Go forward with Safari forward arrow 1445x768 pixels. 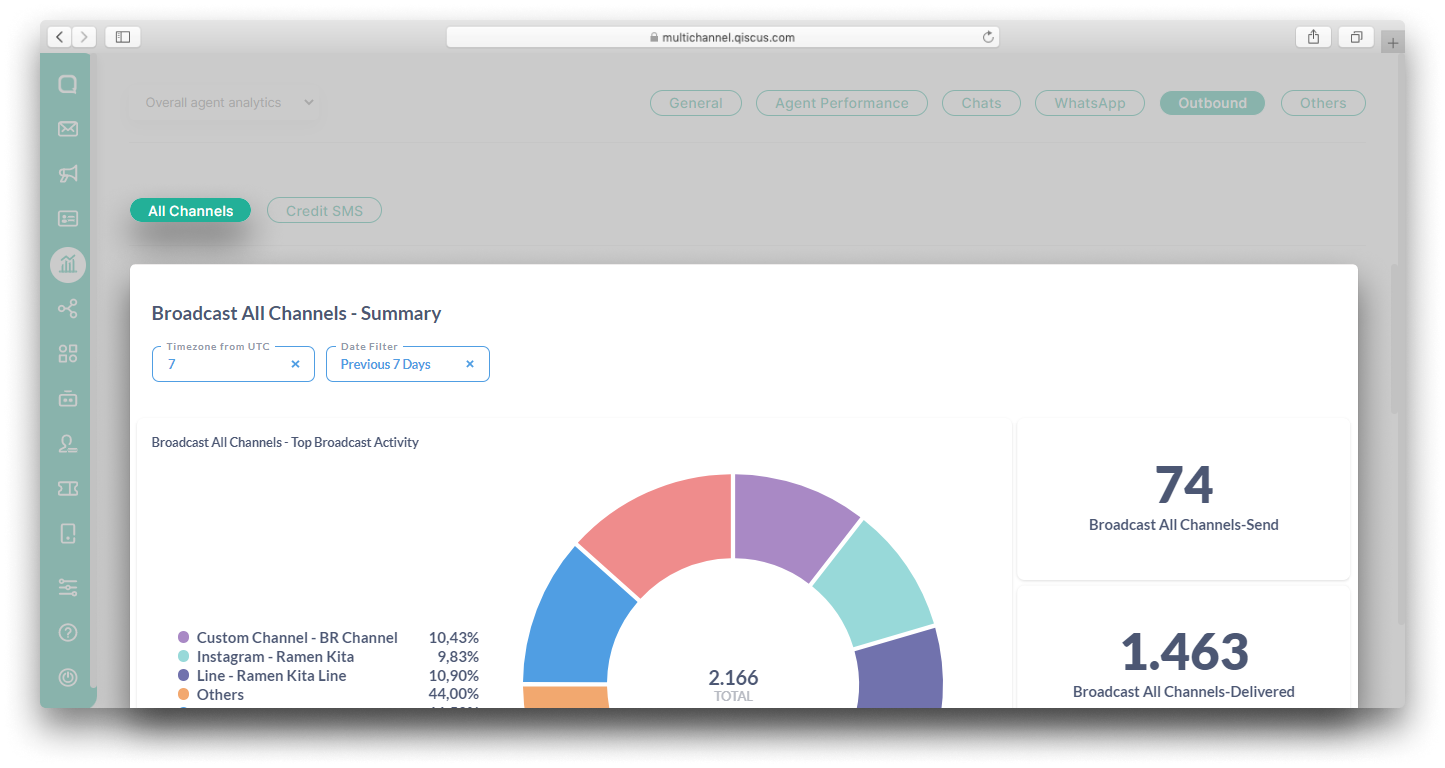[84, 37]
